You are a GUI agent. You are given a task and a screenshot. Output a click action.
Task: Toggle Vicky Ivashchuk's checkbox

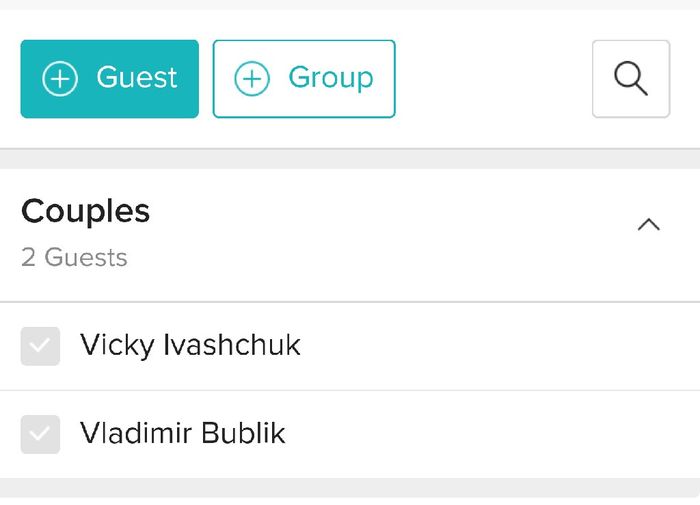tap(40, 346)
